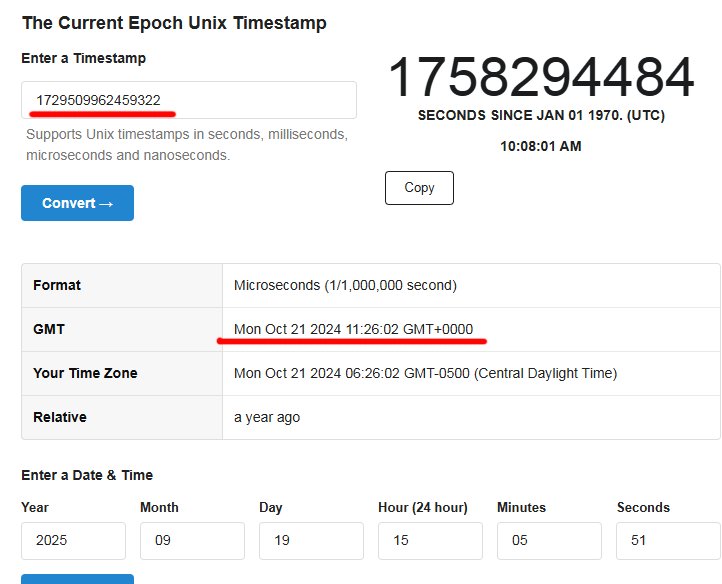This screenshot has width=722, height=584.
Task: Click the Hour (24 hour) field showing 15
Action: click(430, 541)
